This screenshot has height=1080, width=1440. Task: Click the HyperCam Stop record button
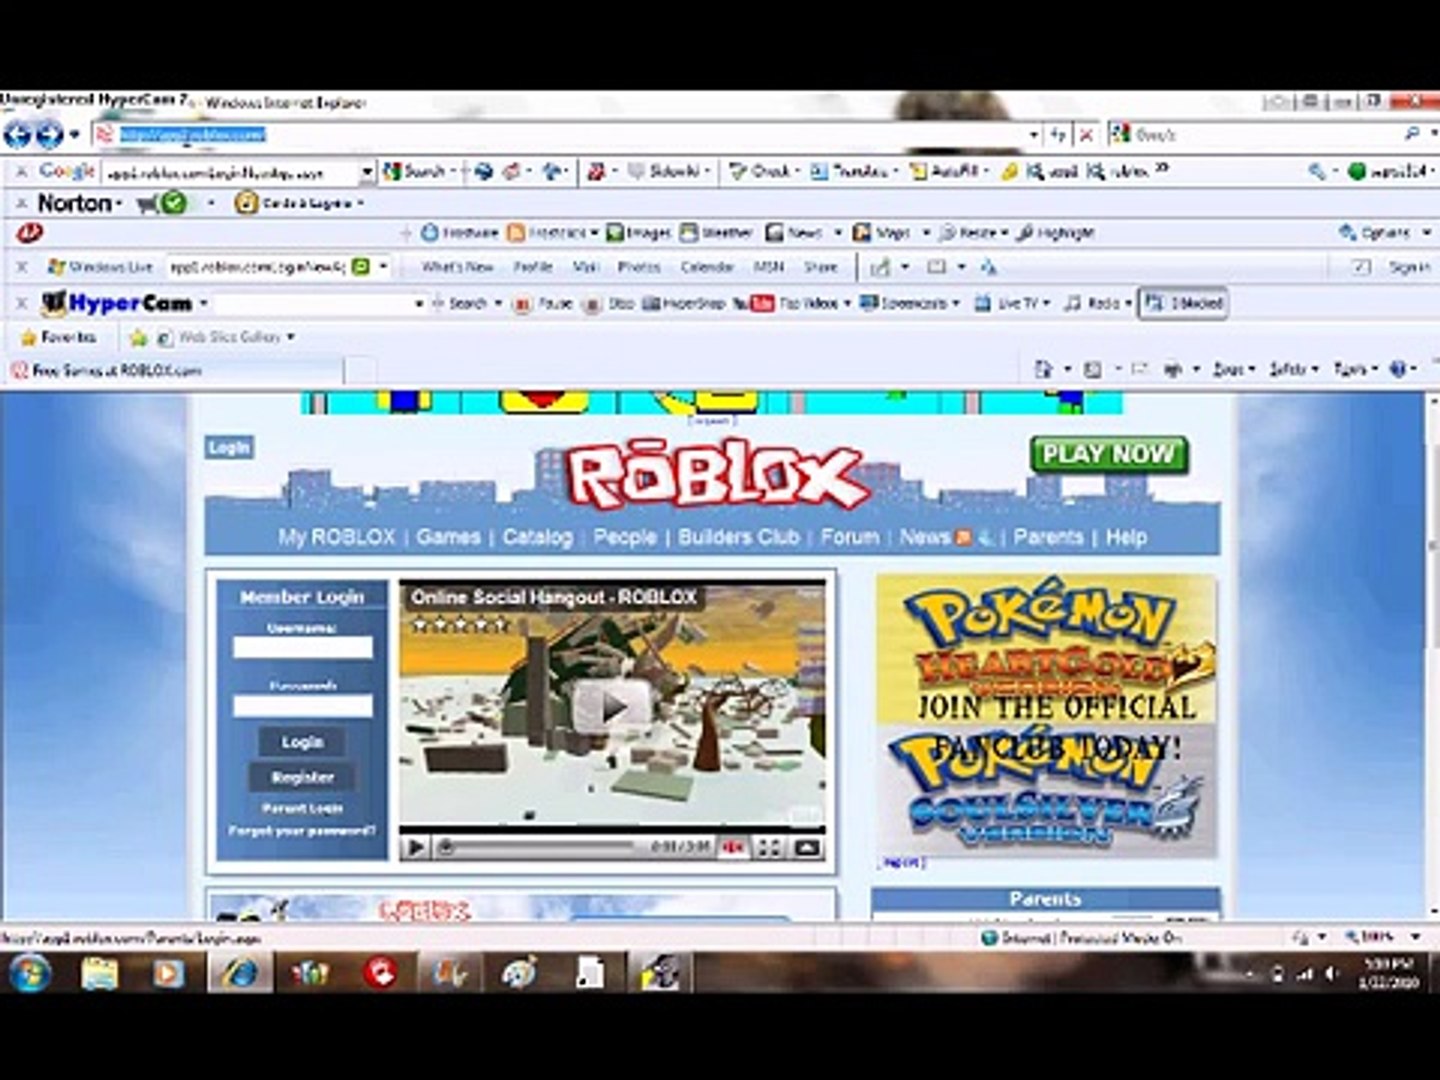coord(609,303)
